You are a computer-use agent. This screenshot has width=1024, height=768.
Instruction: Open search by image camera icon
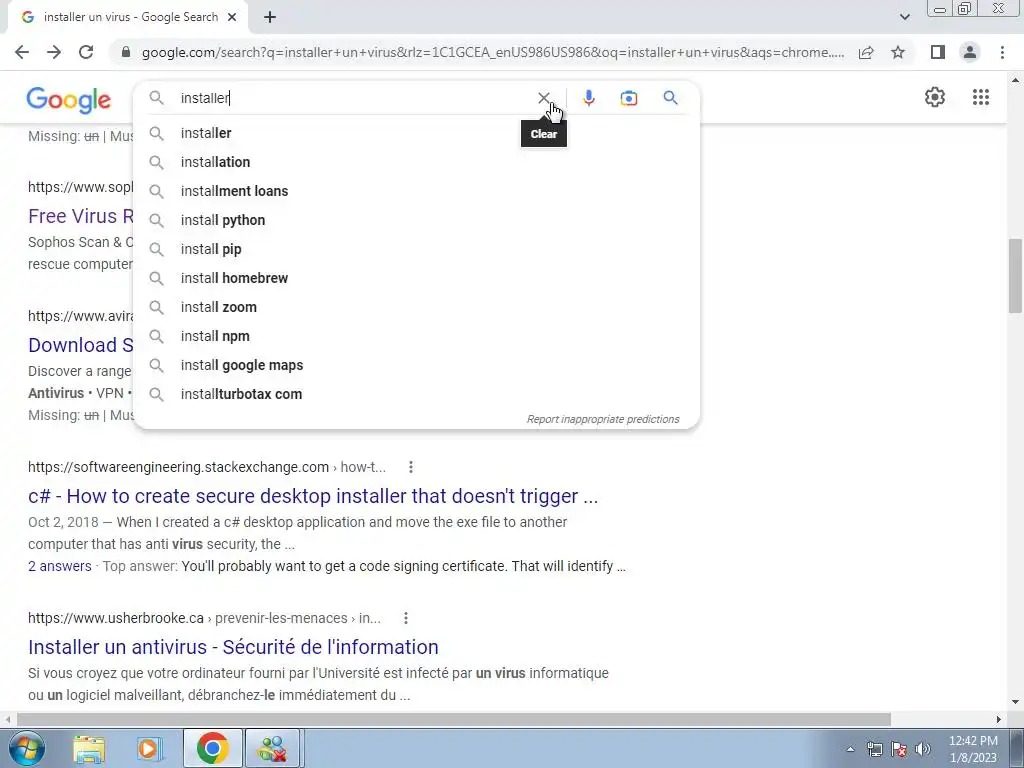click(x=628, y=98)
